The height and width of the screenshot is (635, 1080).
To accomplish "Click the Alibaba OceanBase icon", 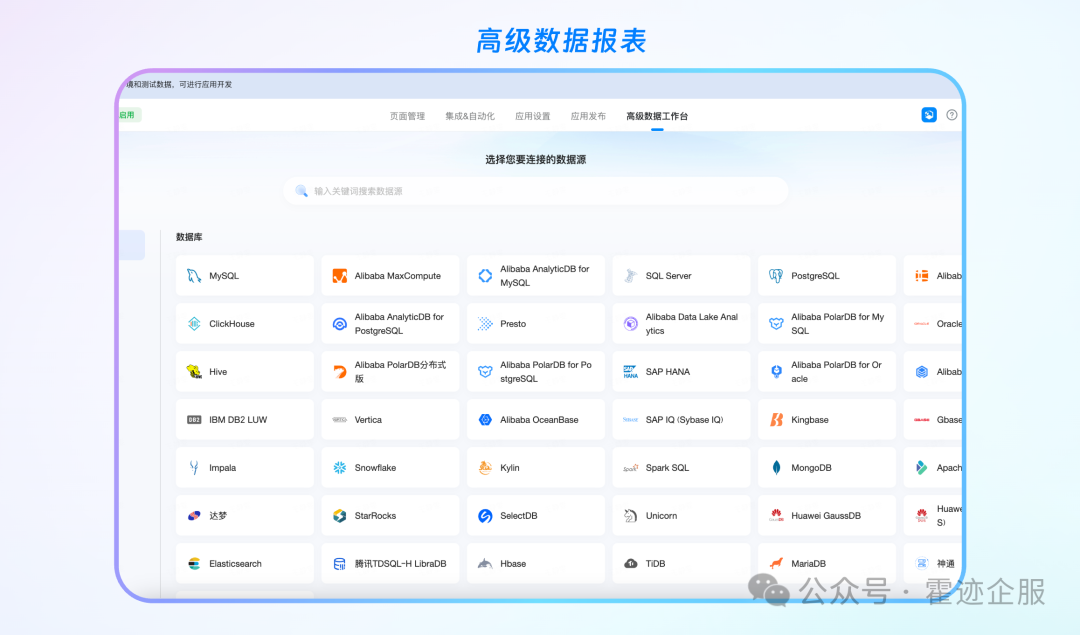I will point(485,419).
